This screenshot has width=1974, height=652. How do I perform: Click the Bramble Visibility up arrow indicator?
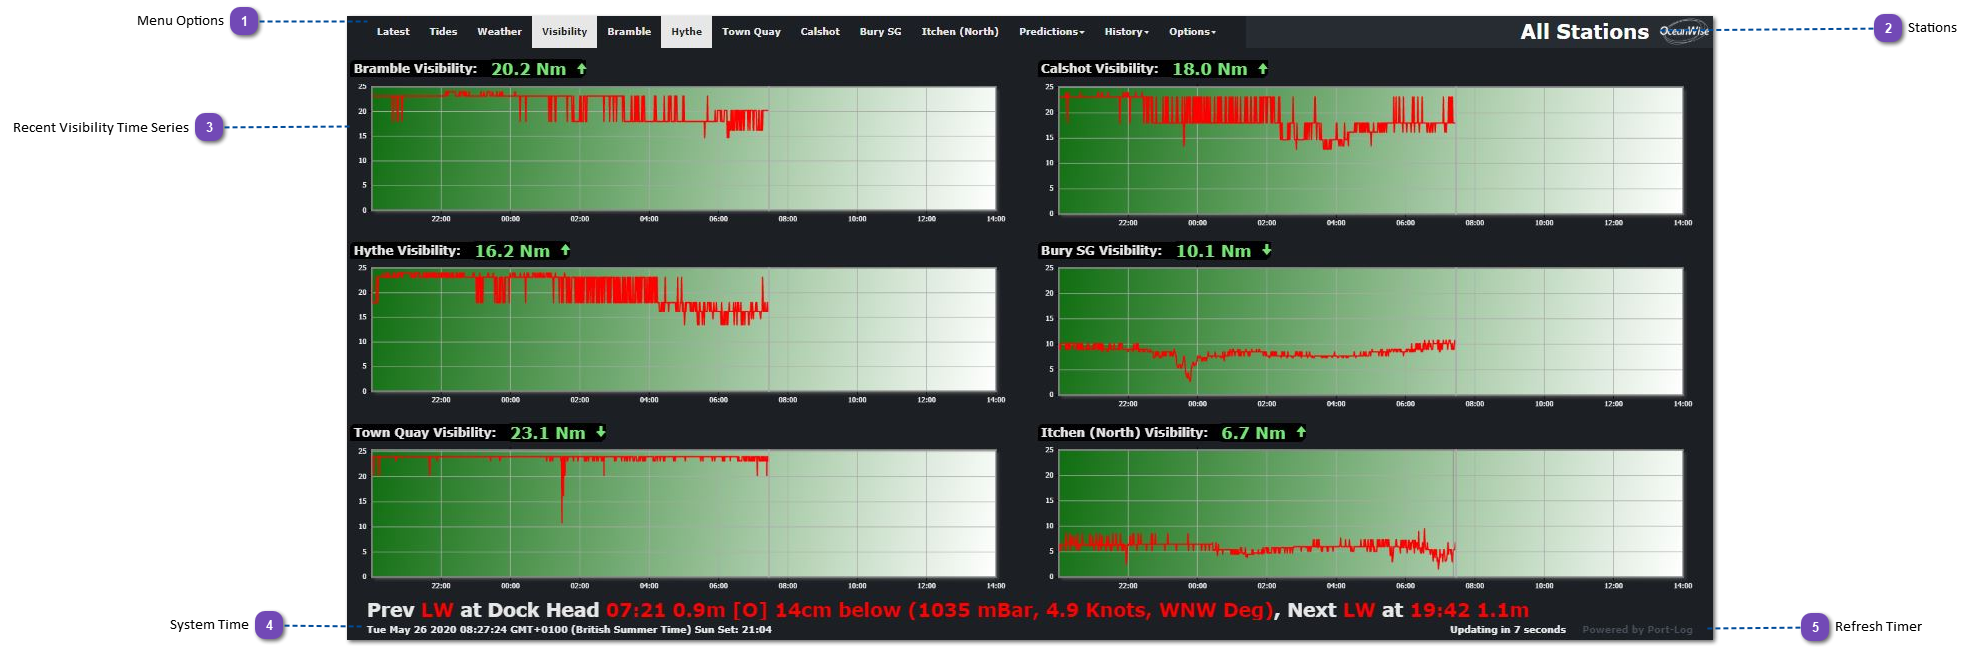[582, 69]
